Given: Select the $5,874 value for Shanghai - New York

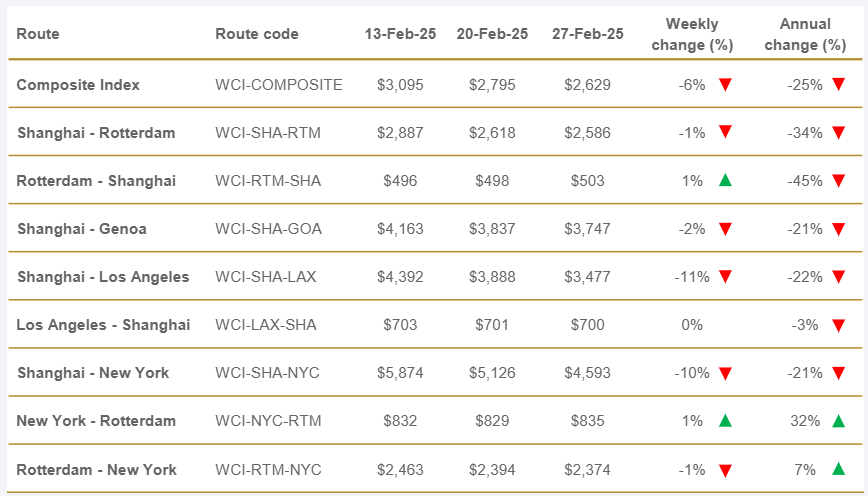Looking at the screenshot, I should point(400,373).
